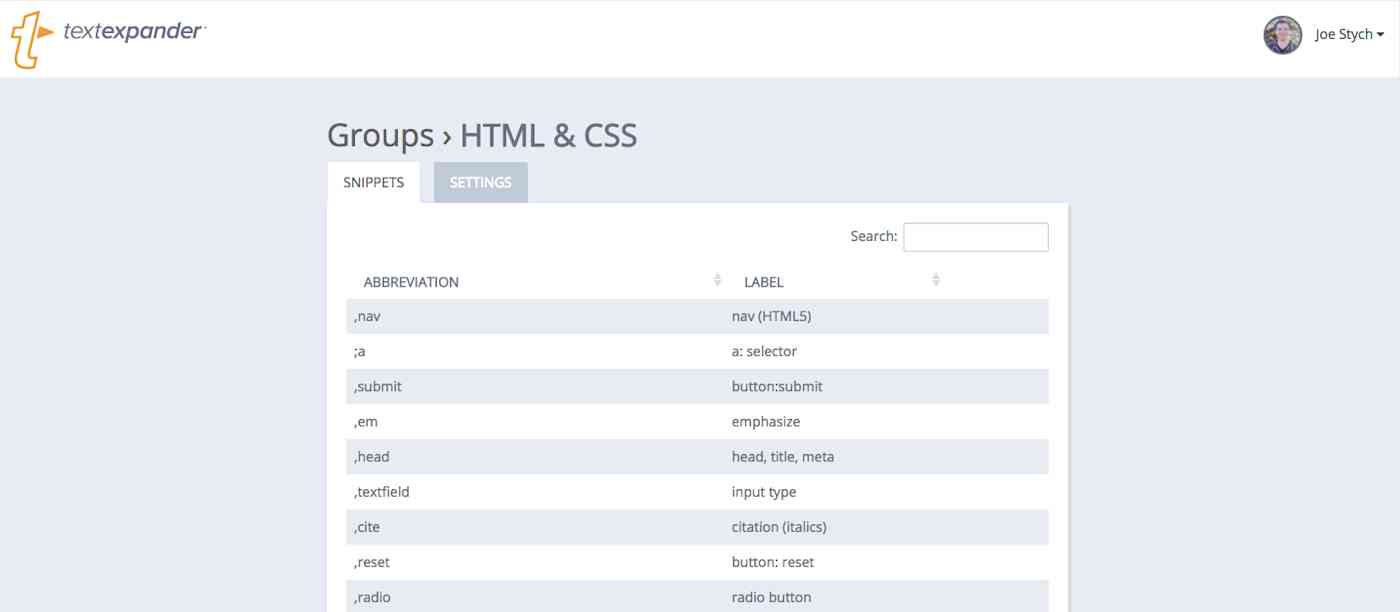This screenshot has height=612, width=1400.
Task: Switch to the SETTINGS tab
Action: pos(481,182)
